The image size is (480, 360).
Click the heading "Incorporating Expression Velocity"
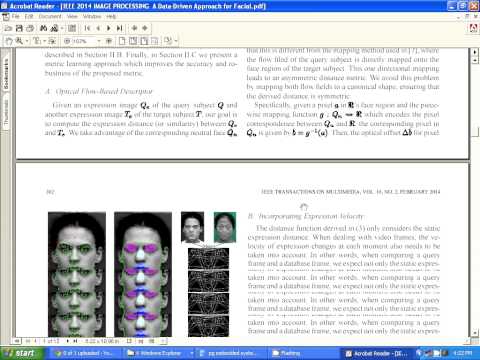311,216
